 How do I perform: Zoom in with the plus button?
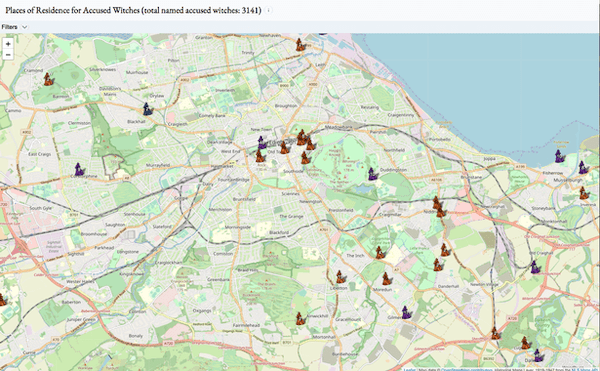click(8, 44)
